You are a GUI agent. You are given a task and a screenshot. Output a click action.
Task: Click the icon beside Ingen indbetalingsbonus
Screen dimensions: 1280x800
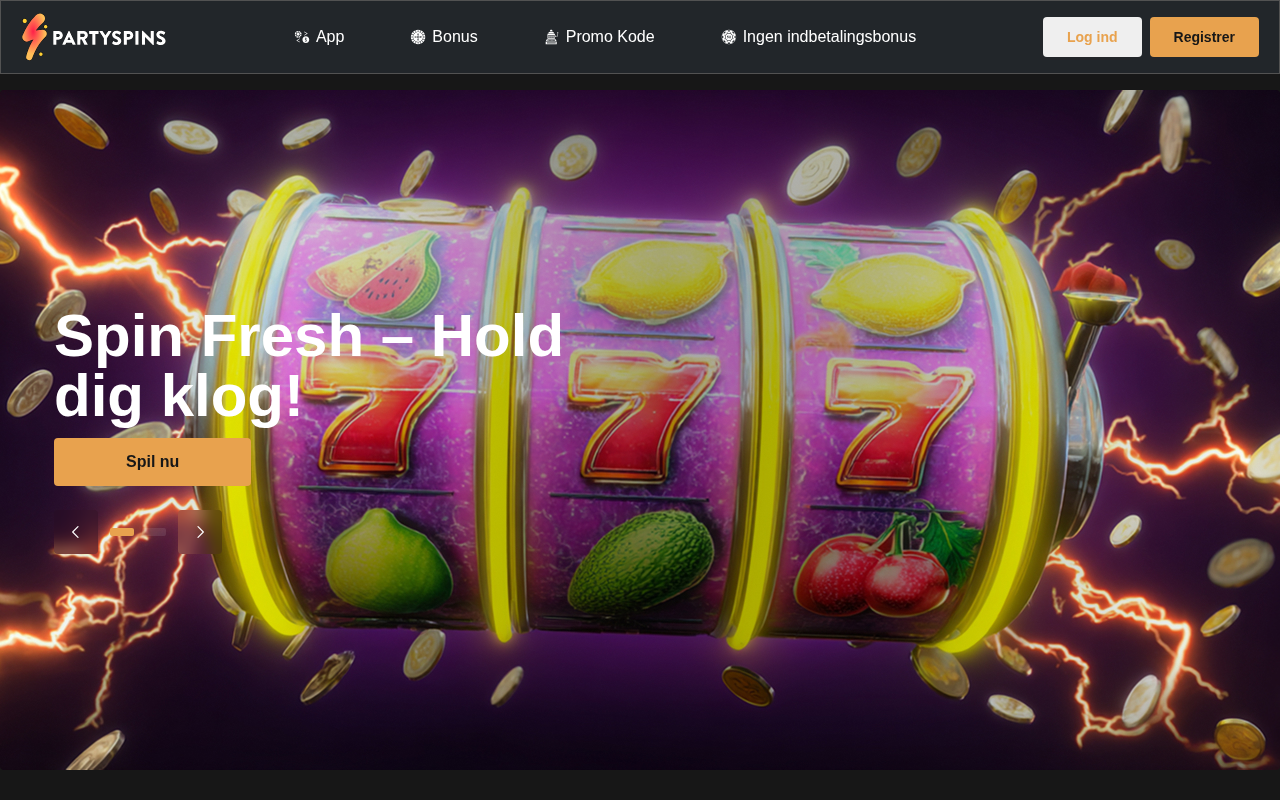click(729, 37)
